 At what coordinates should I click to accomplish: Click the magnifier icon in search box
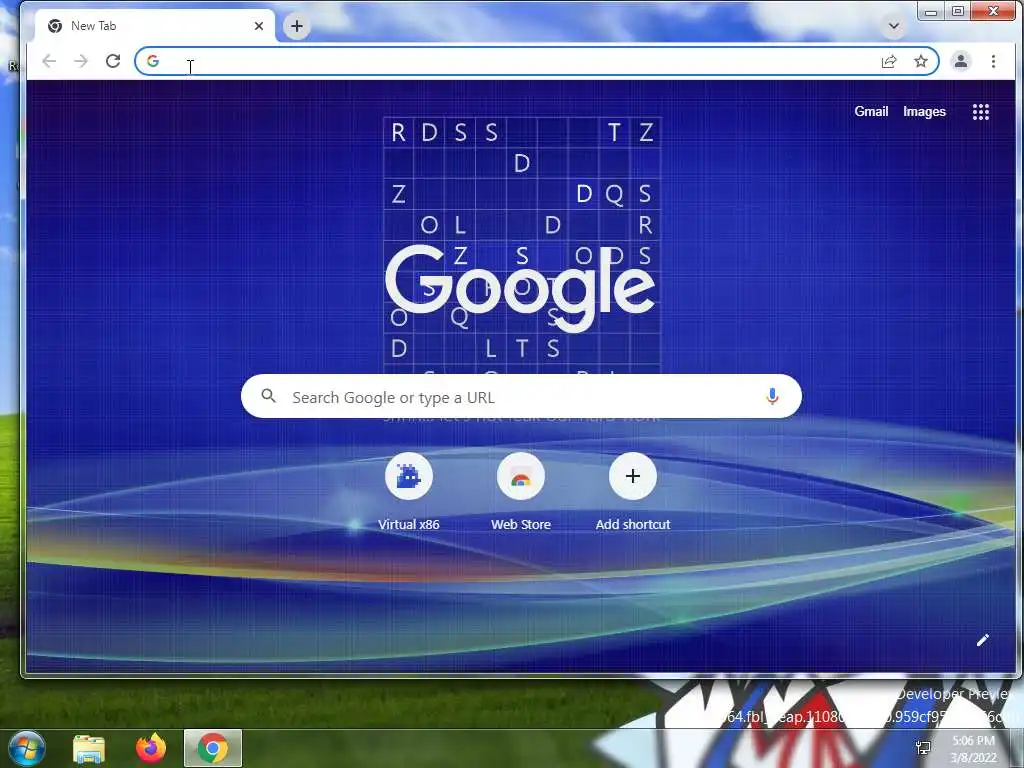(268, 396)
